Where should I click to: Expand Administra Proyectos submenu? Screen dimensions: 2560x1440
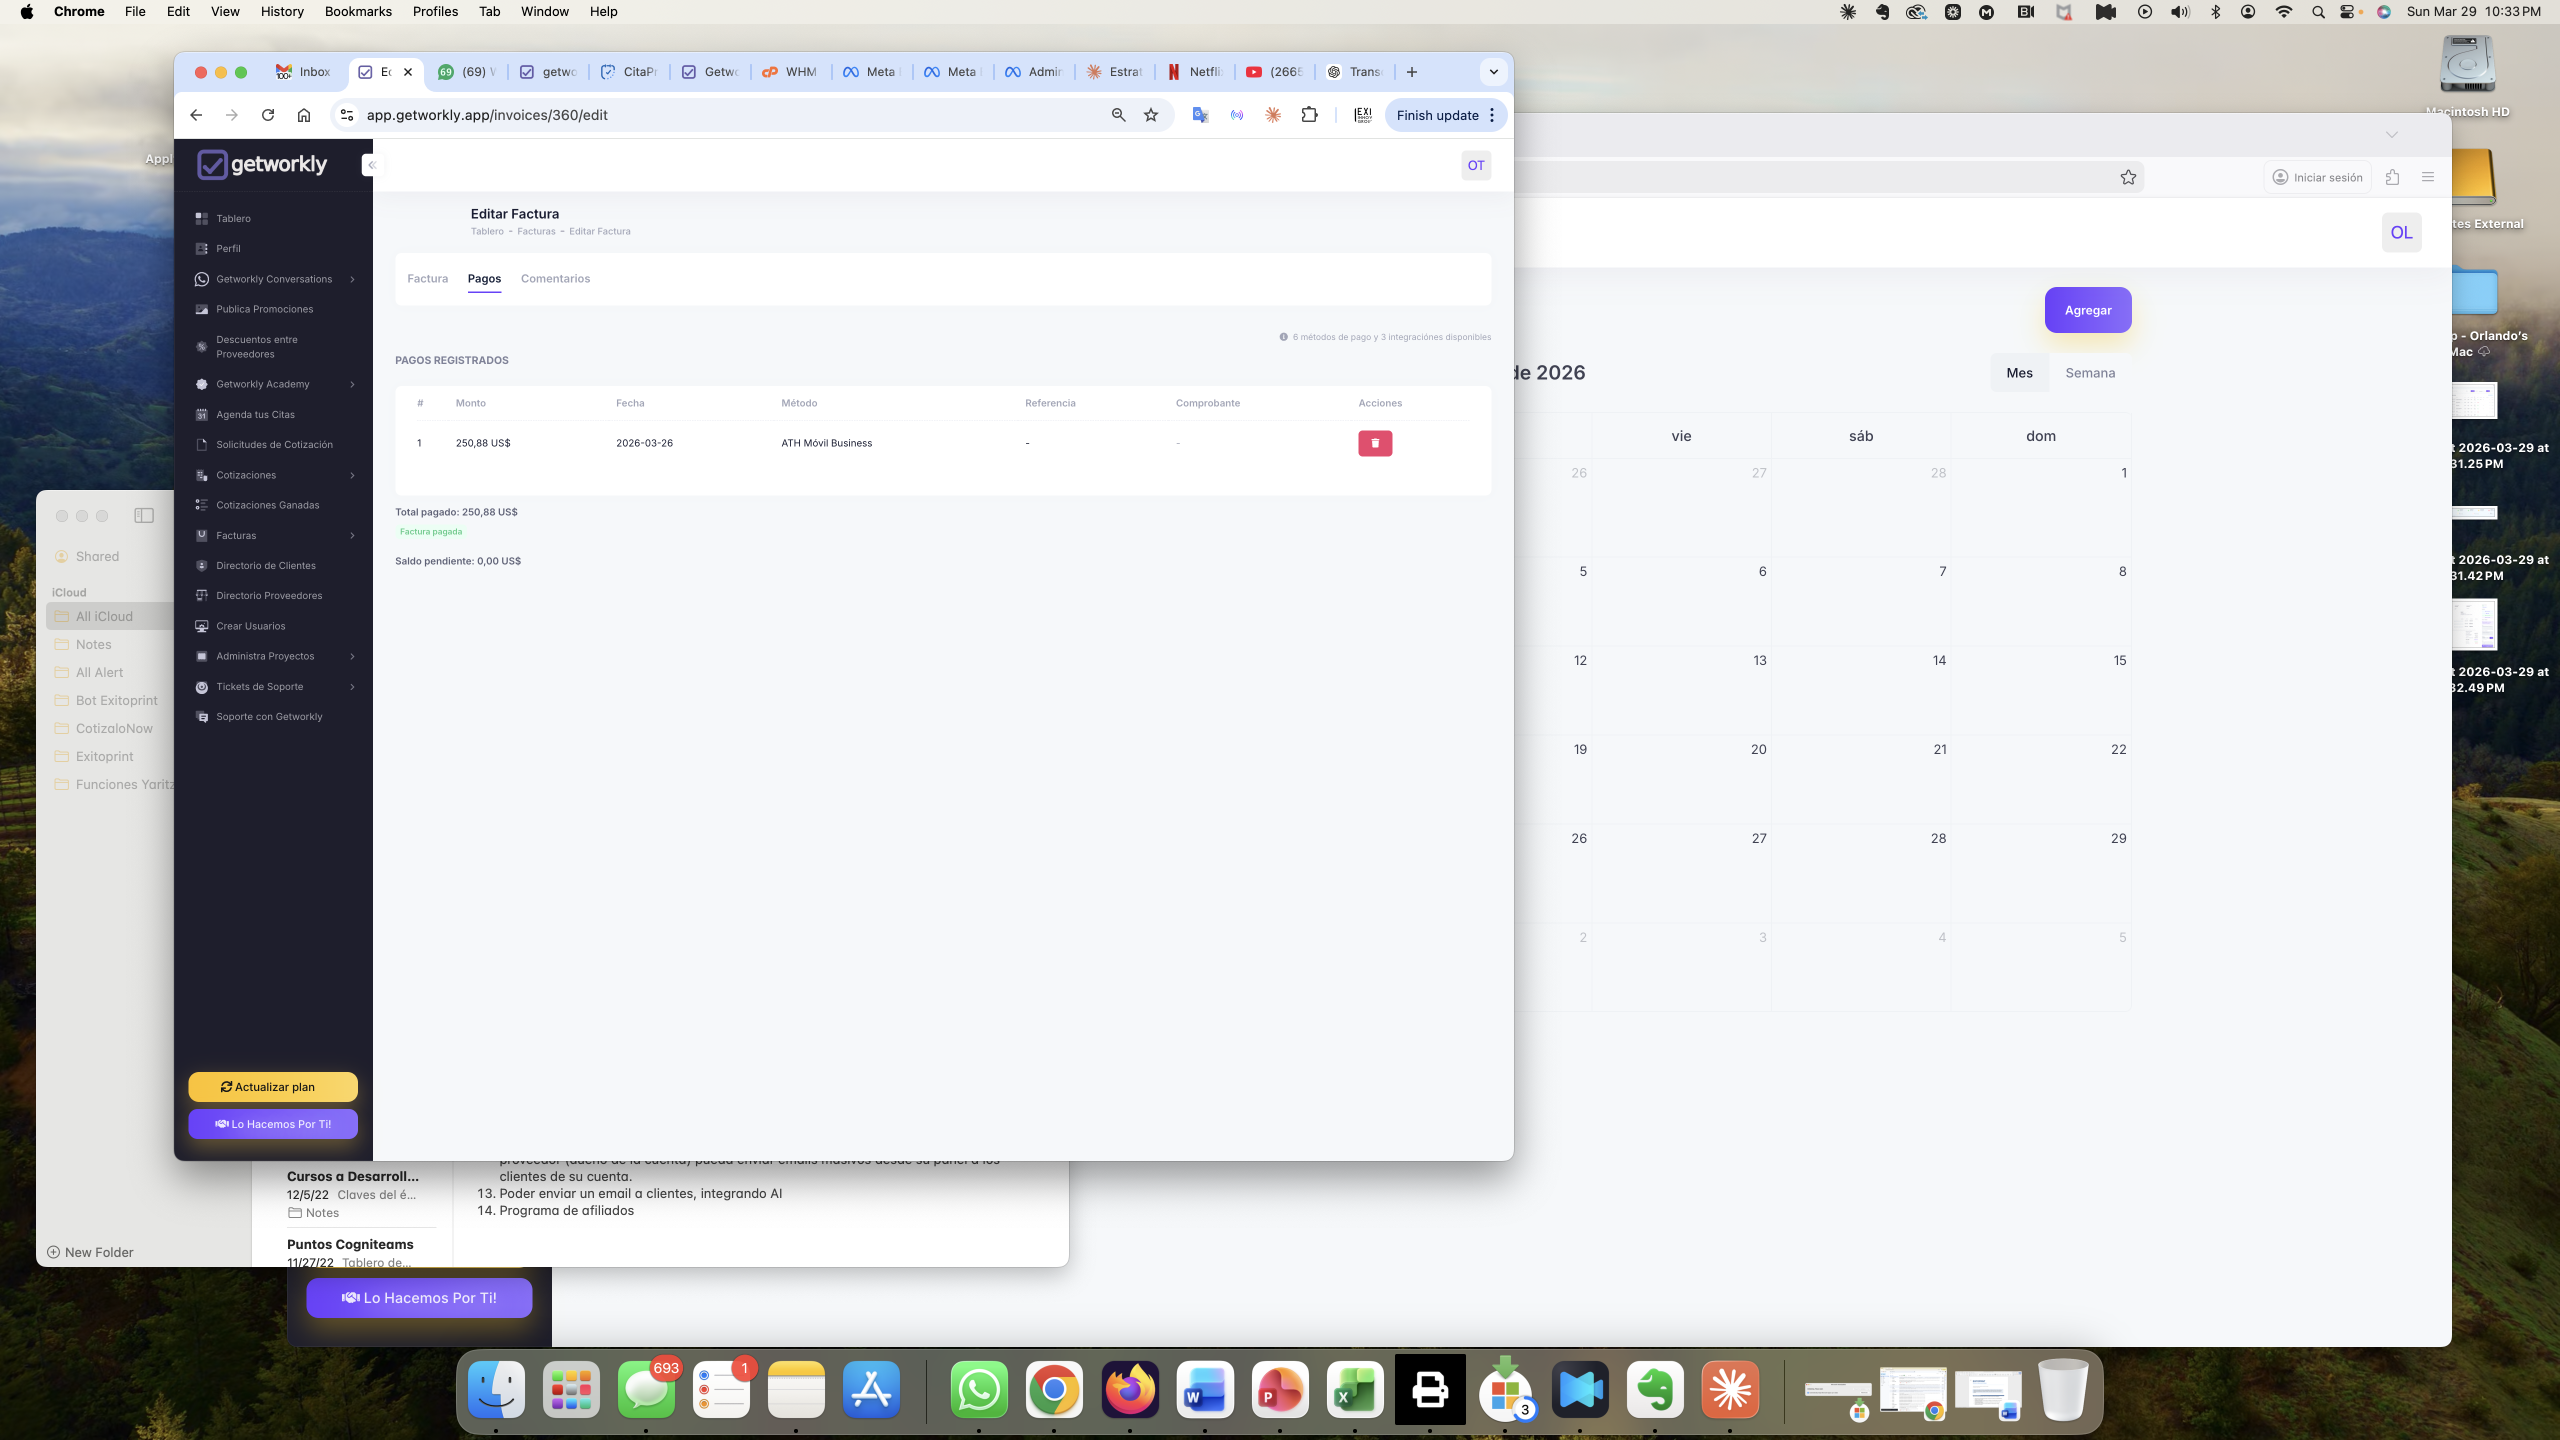coord(352,656)
